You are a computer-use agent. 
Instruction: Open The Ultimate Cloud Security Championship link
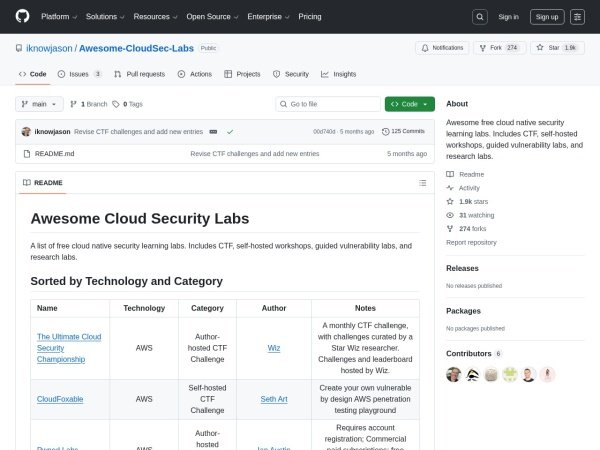(x=69, y=348)
